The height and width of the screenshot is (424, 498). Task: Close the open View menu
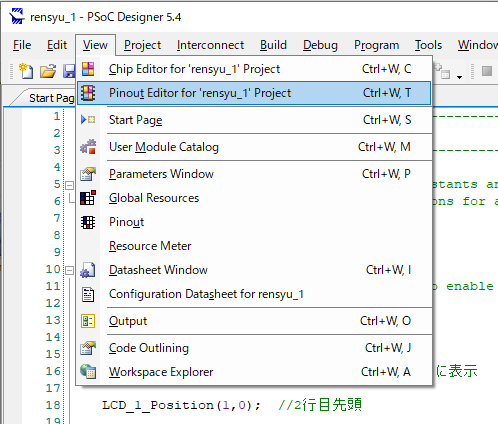tap(95, 45)
